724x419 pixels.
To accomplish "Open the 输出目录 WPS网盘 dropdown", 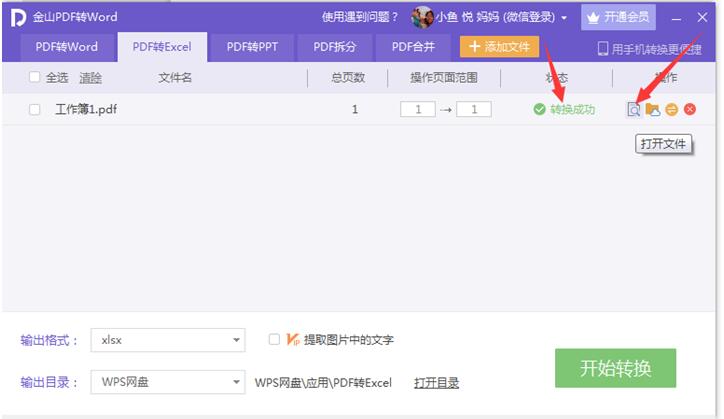I will 168,382.
